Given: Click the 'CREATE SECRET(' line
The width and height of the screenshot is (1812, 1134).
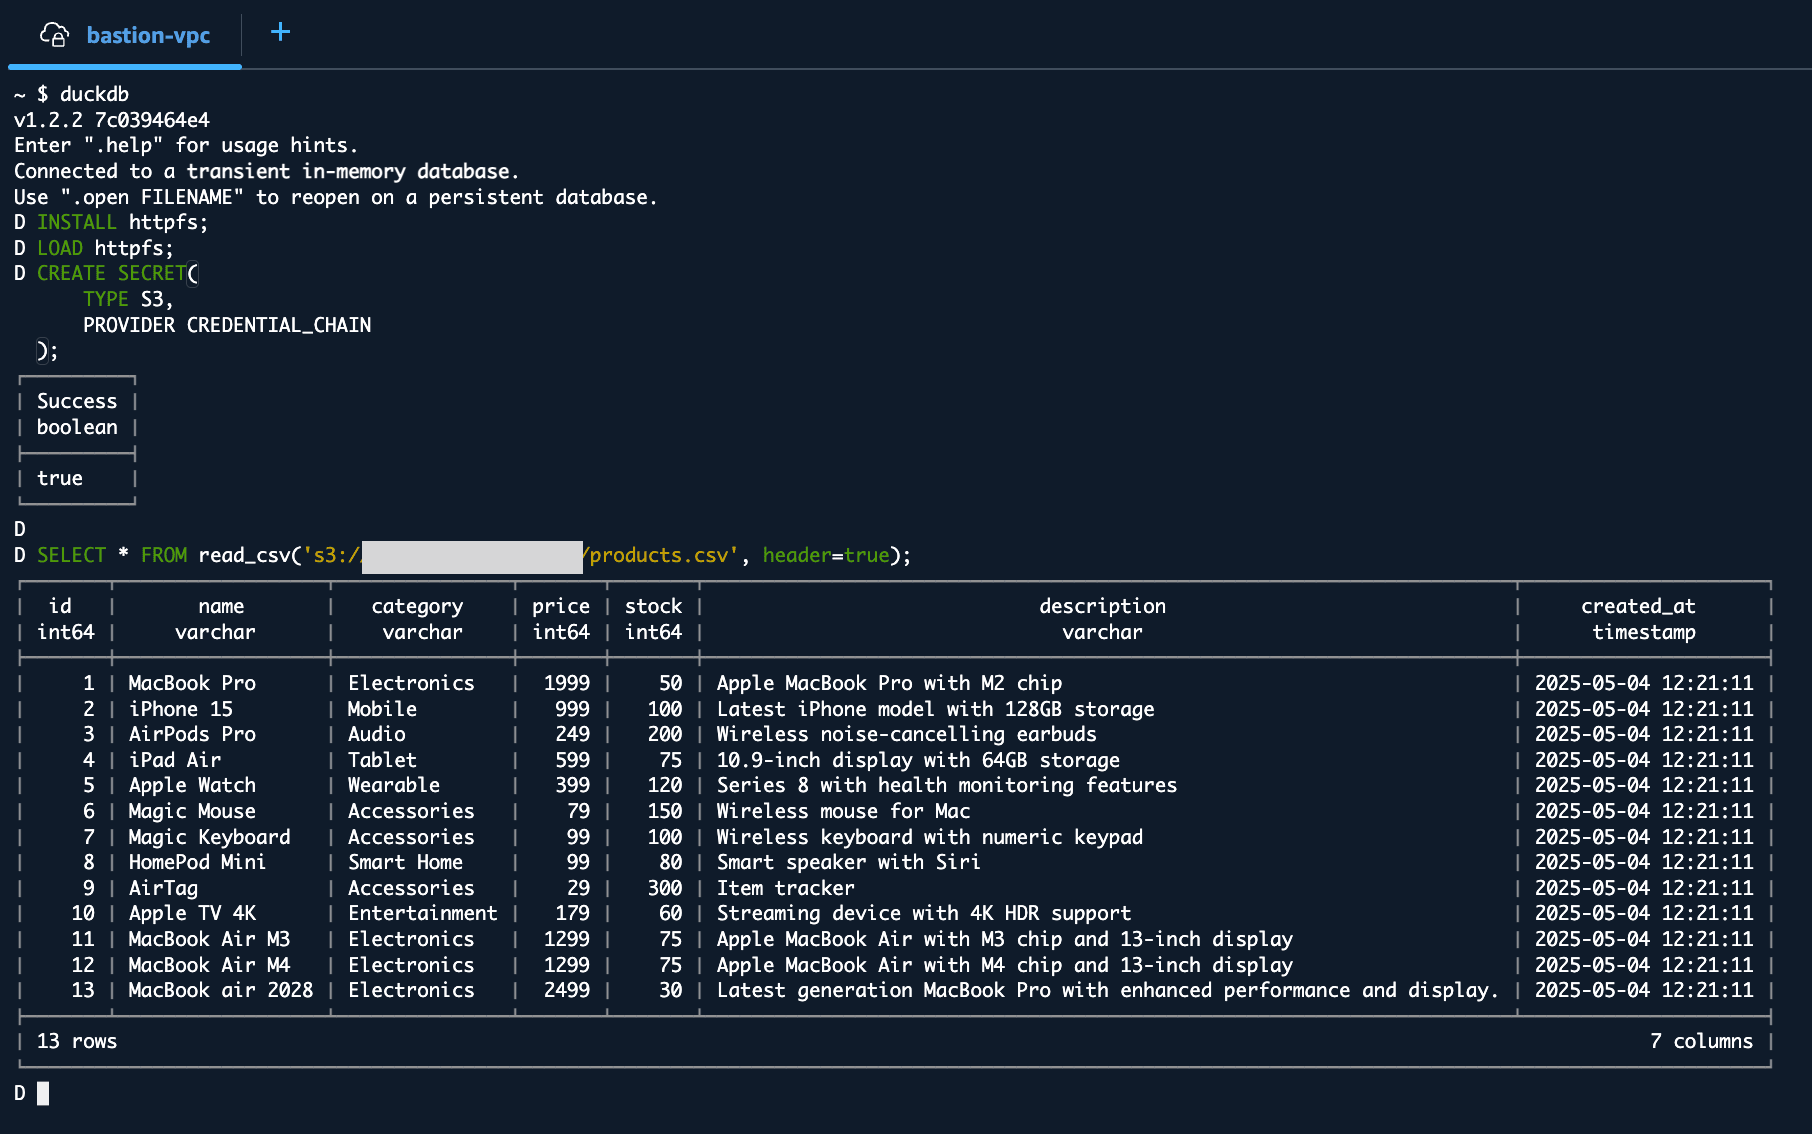Looking at the screenshot, I should coord(118,273).
